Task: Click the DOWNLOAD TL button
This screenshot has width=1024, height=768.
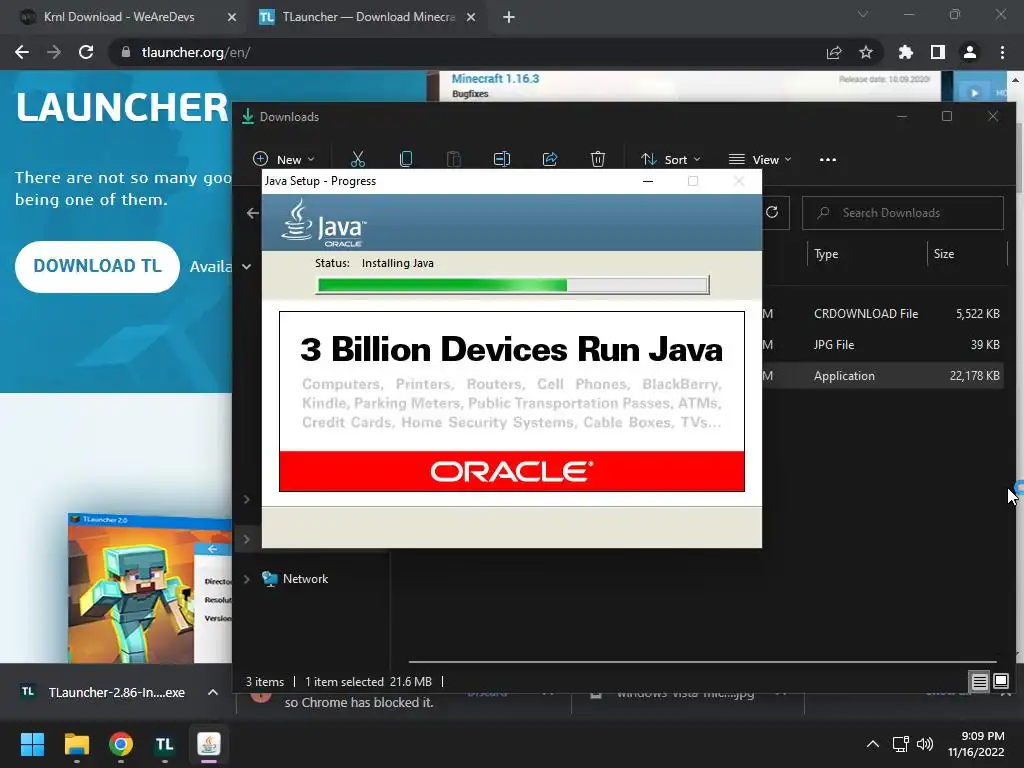Action: pos(97,266)
